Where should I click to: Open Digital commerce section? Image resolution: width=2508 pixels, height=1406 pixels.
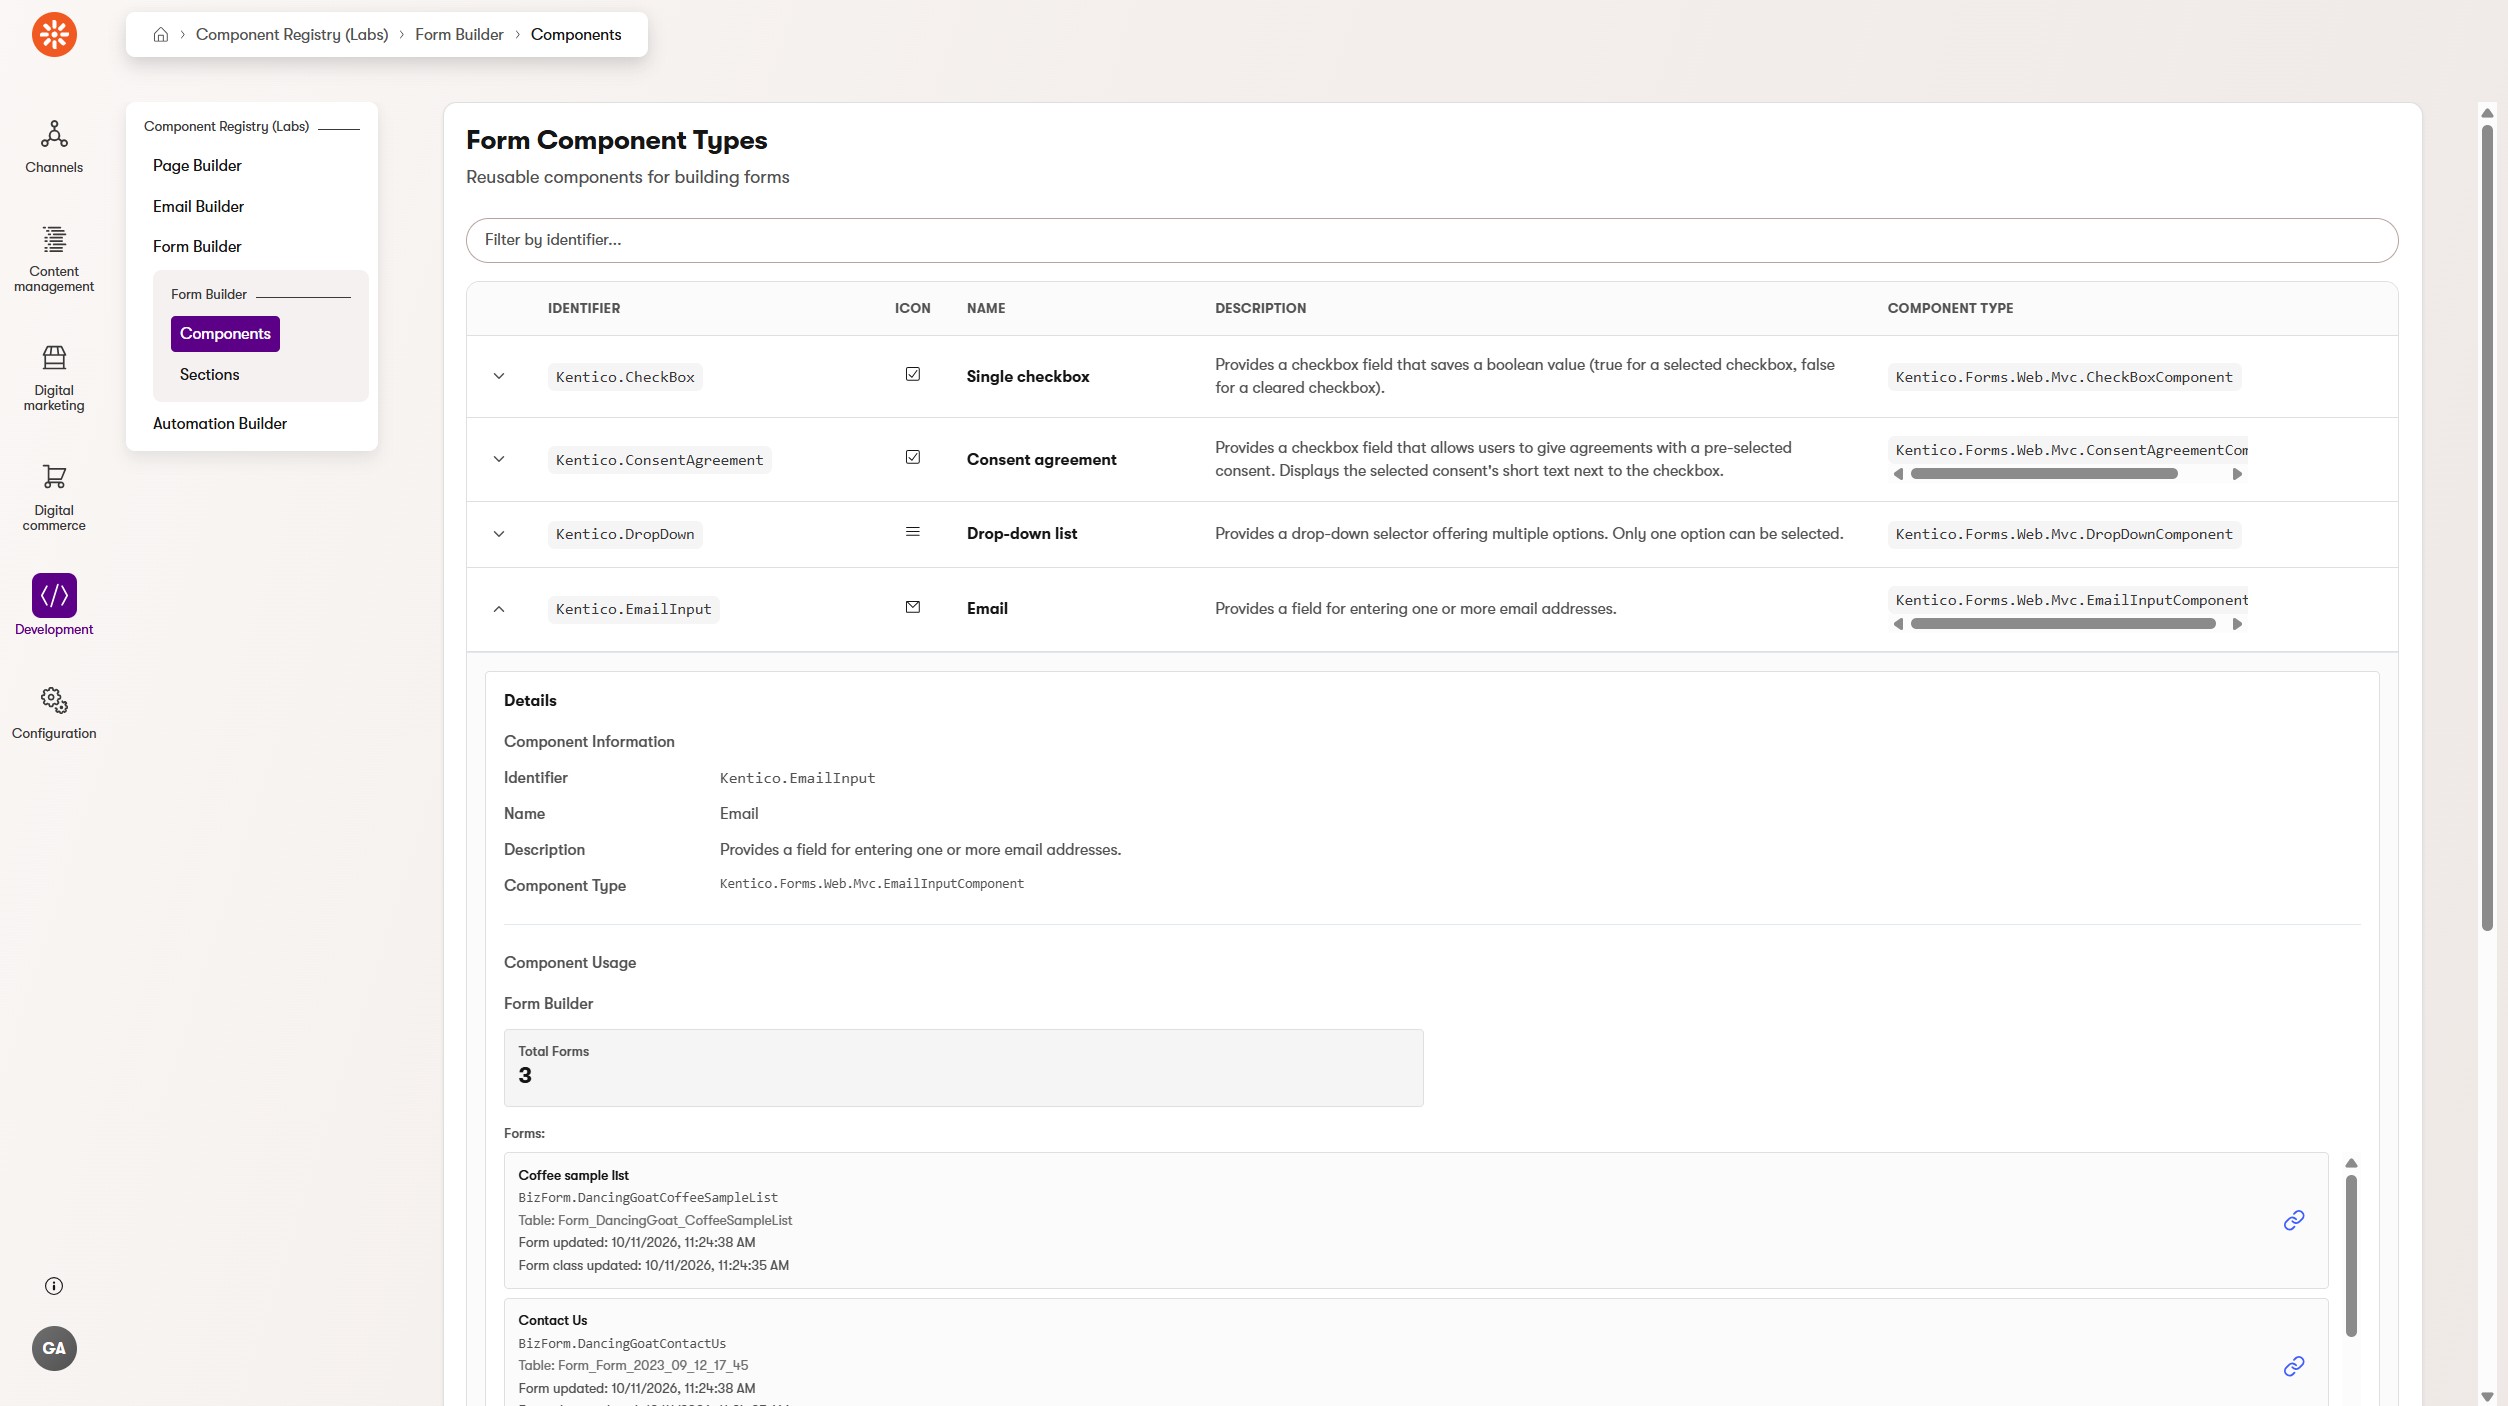[x=54, y=497]
